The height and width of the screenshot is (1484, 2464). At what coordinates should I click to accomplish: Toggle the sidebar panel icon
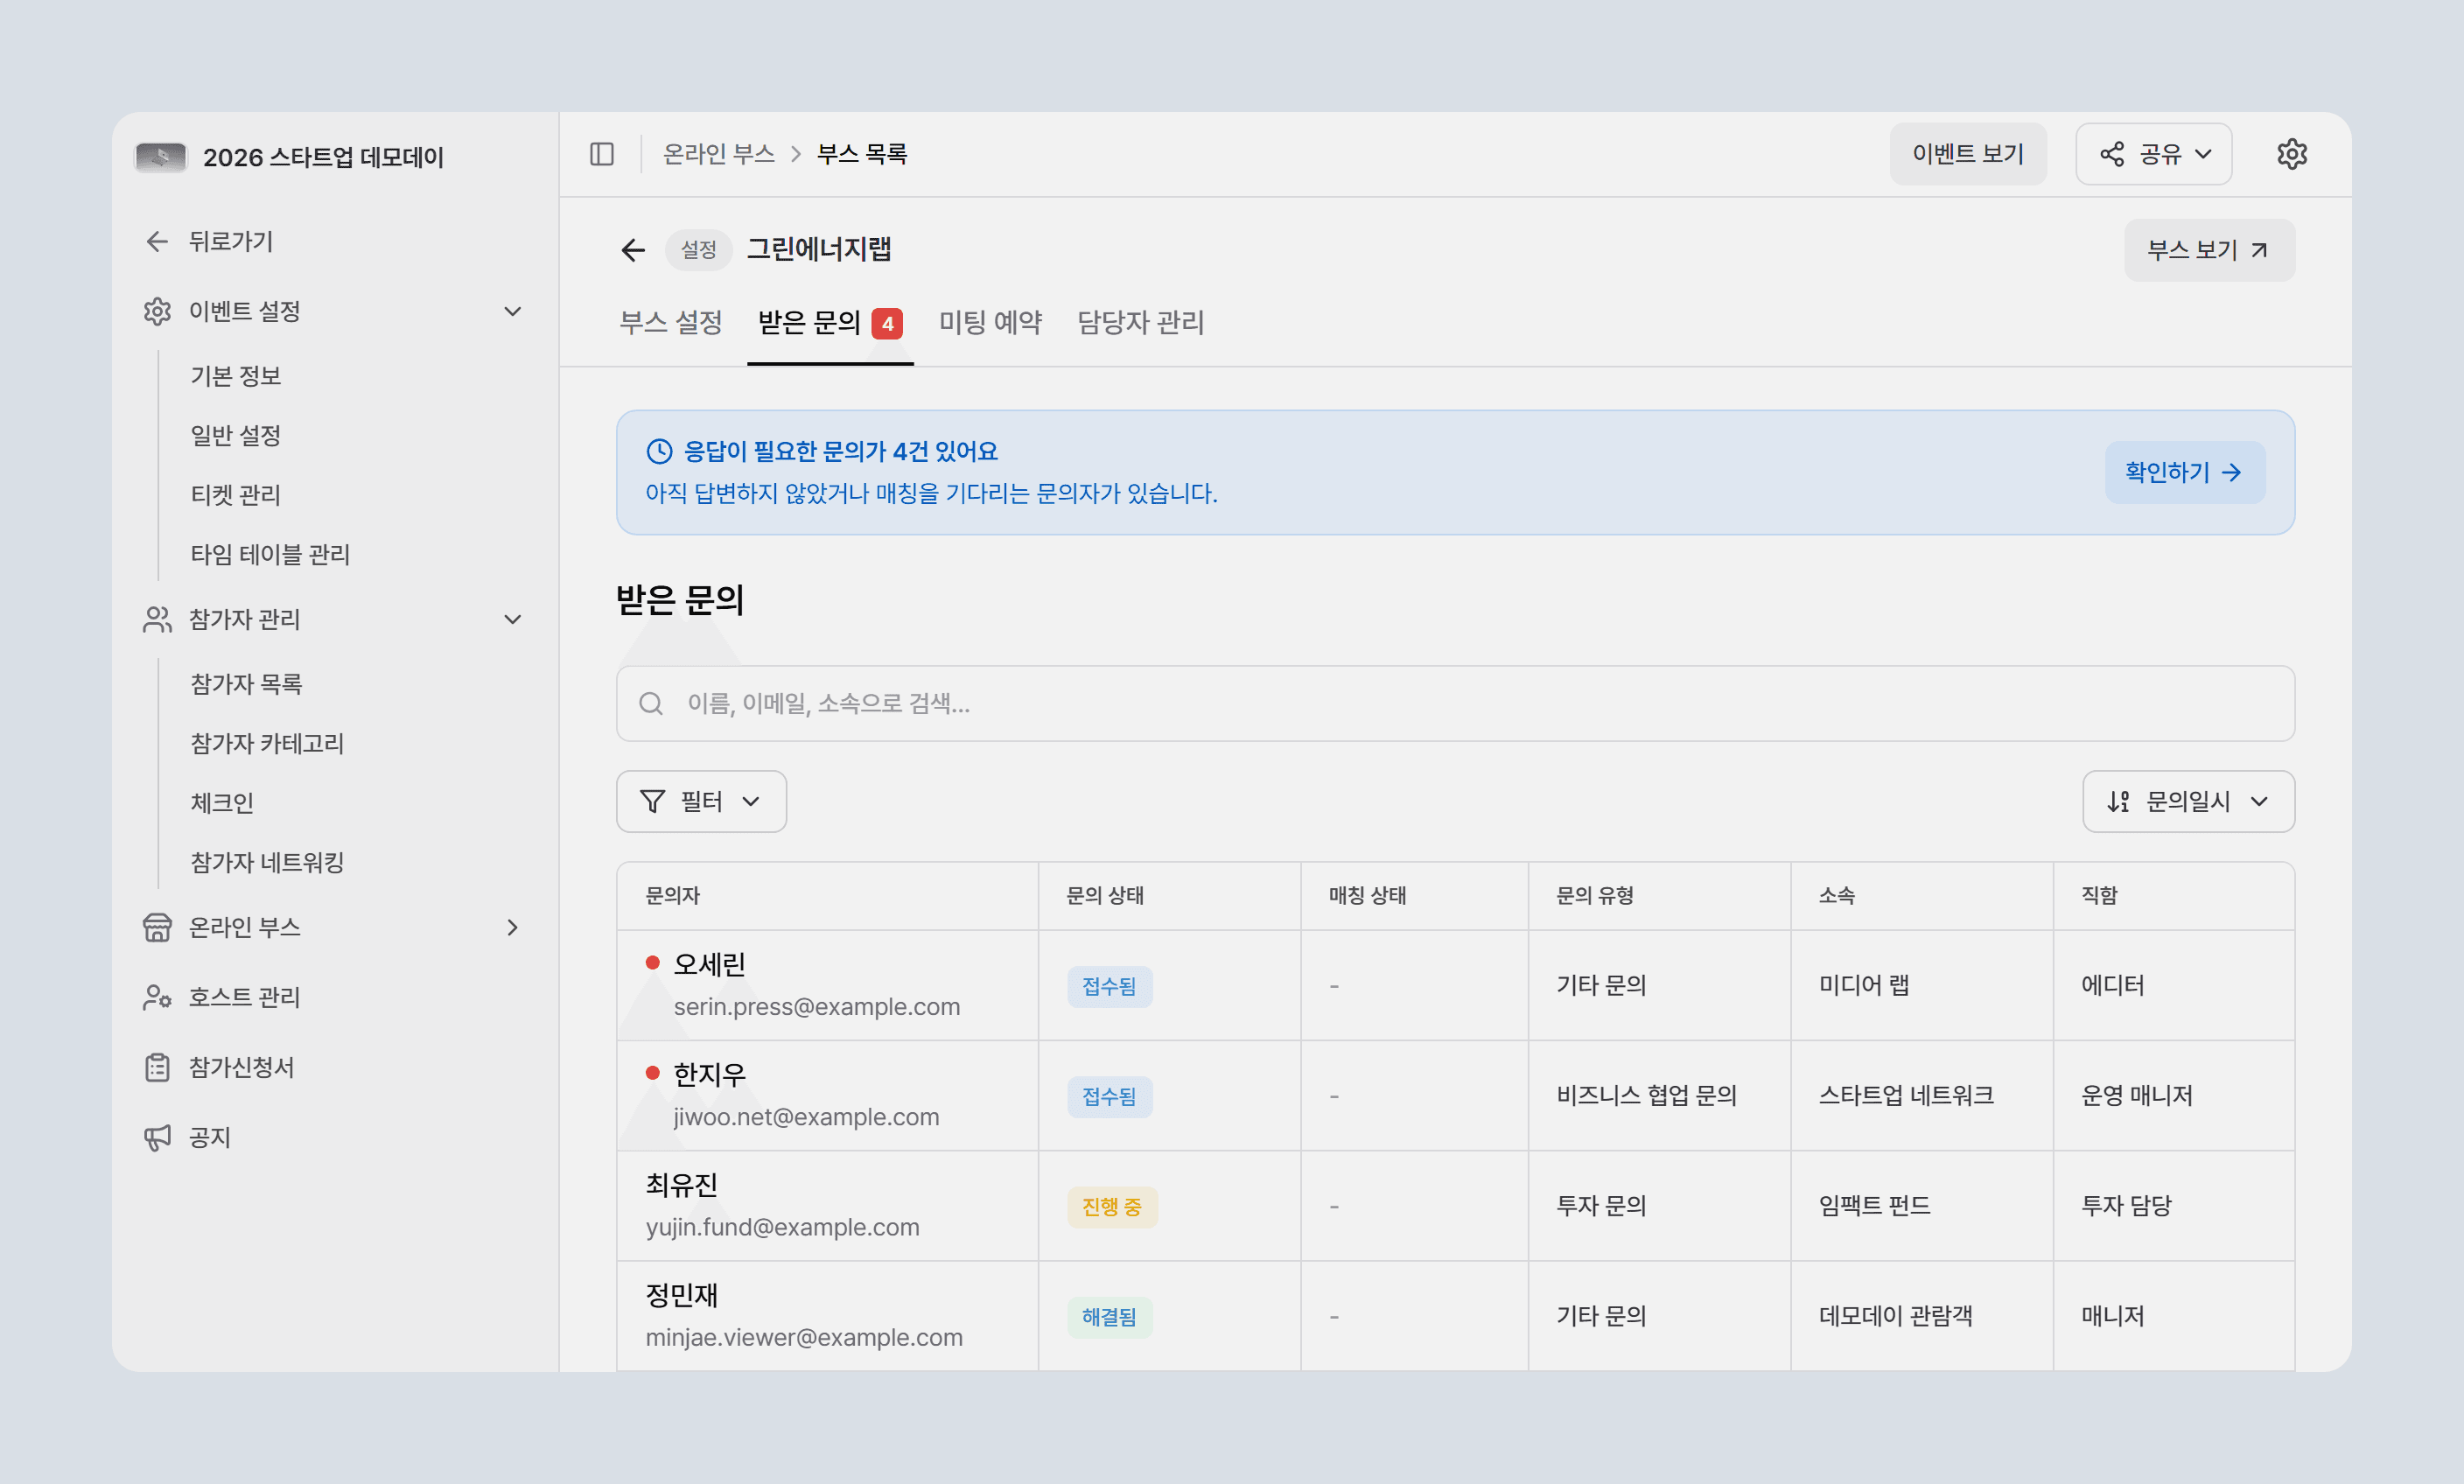point(601,154)
